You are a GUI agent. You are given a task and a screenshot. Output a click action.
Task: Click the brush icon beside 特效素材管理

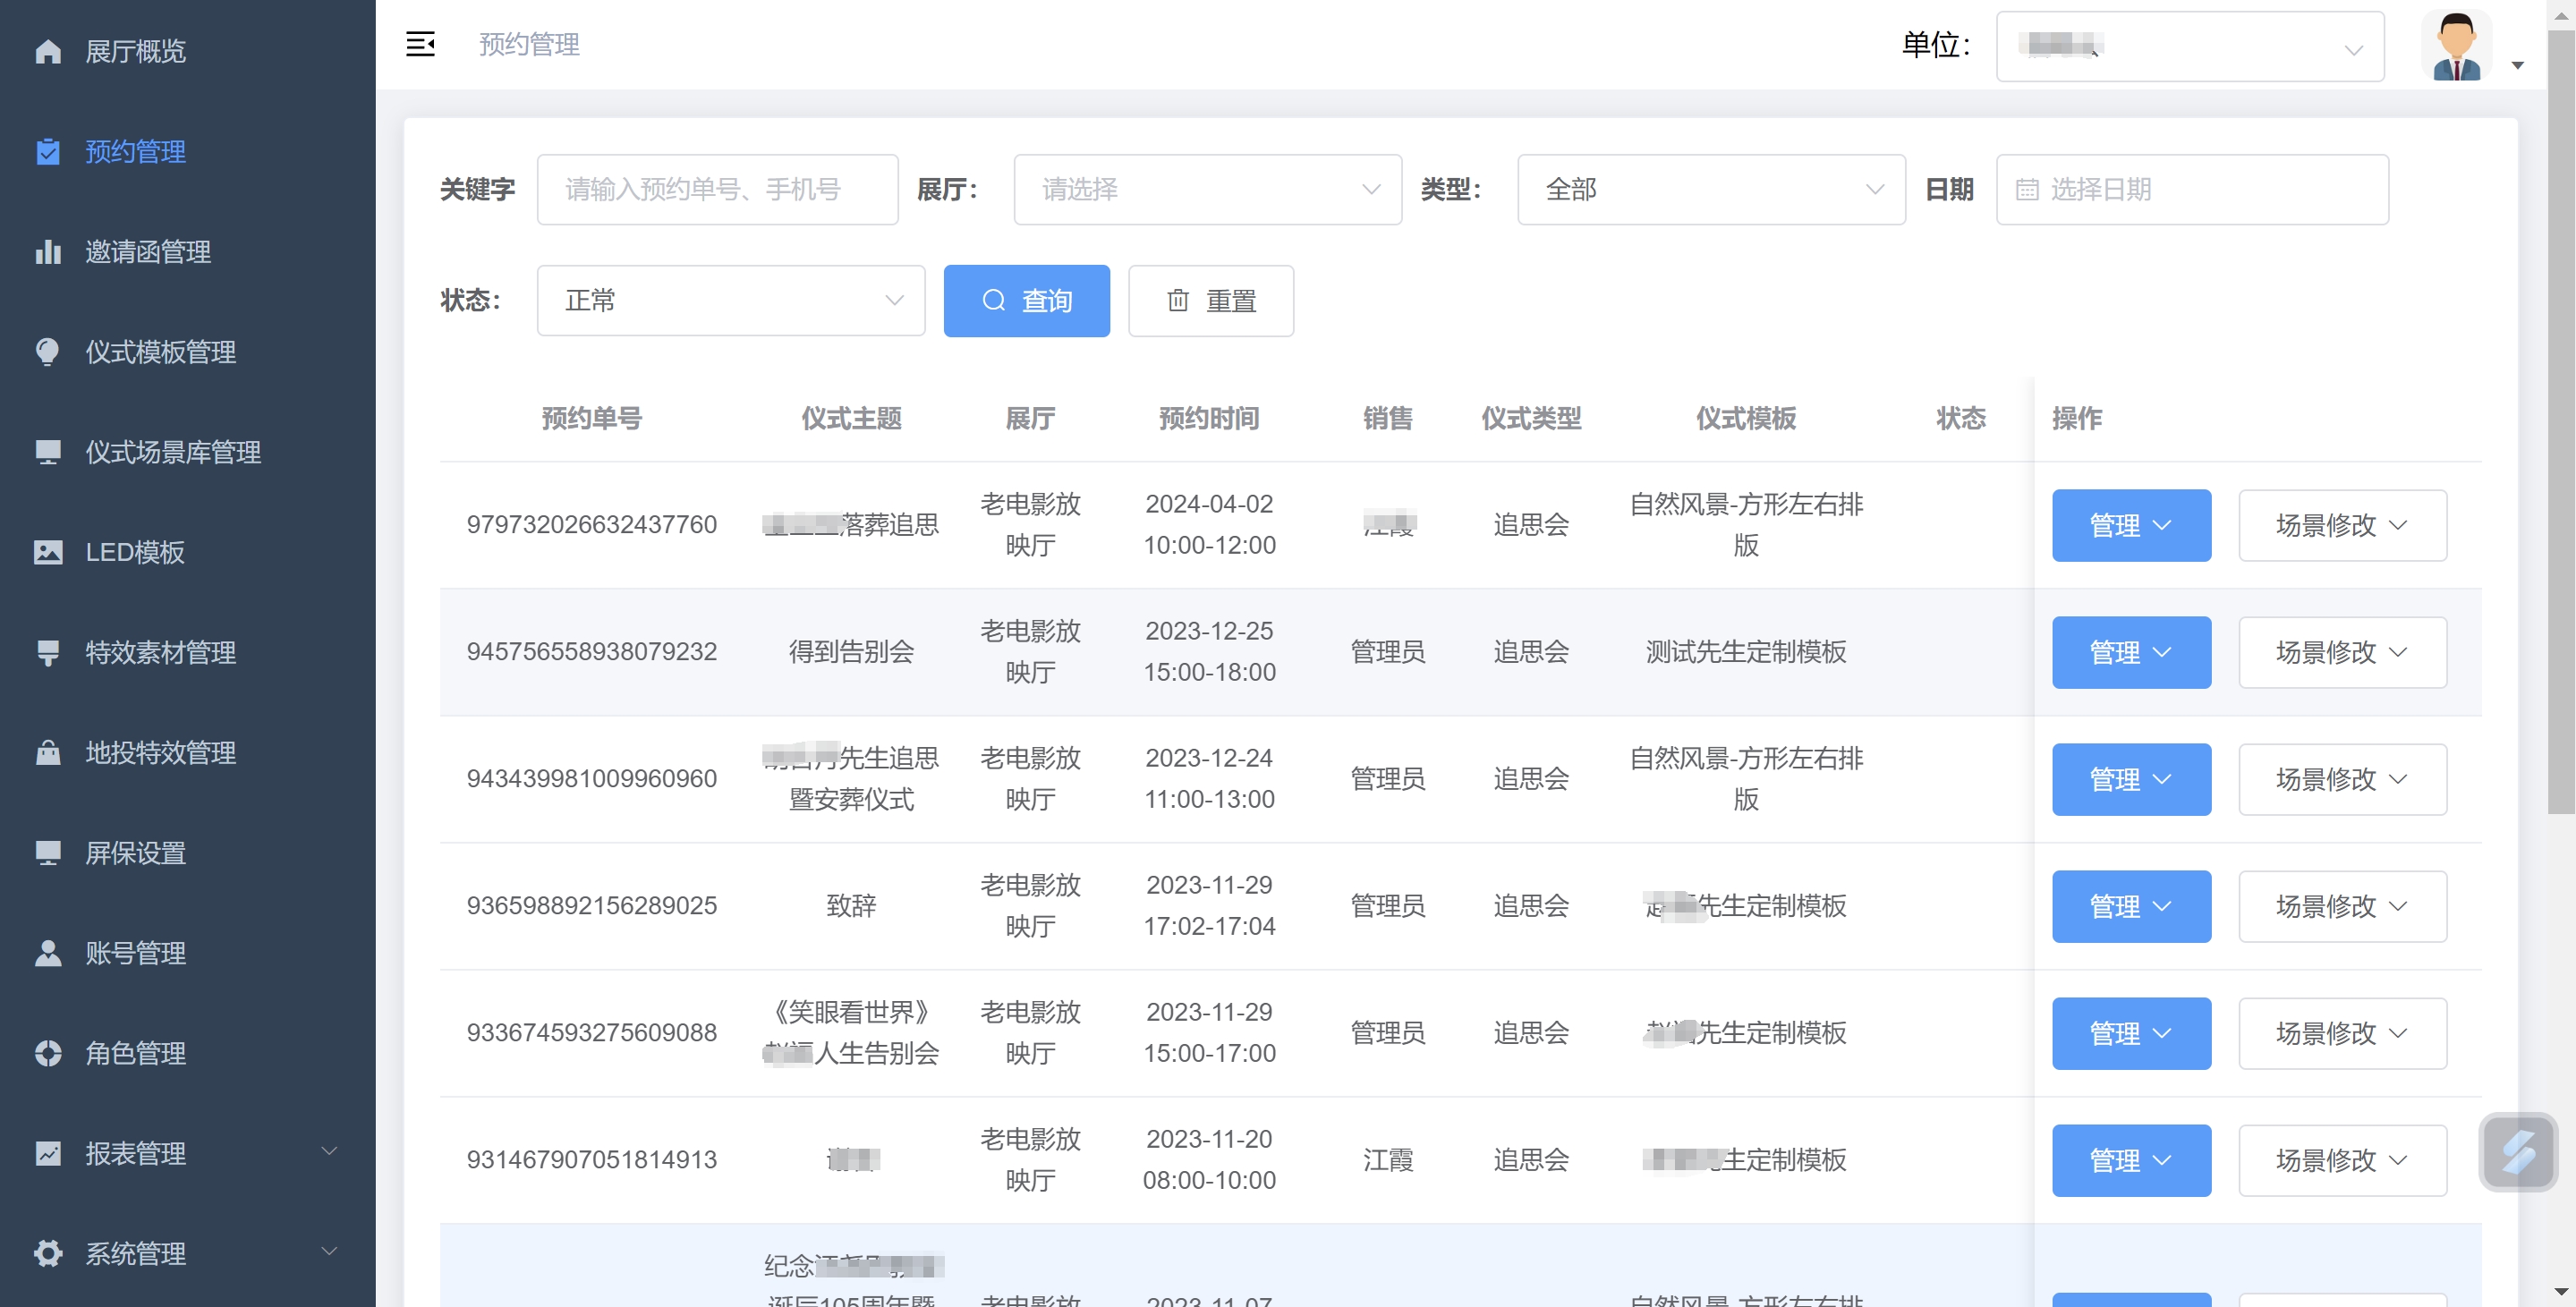click(48, 652)
